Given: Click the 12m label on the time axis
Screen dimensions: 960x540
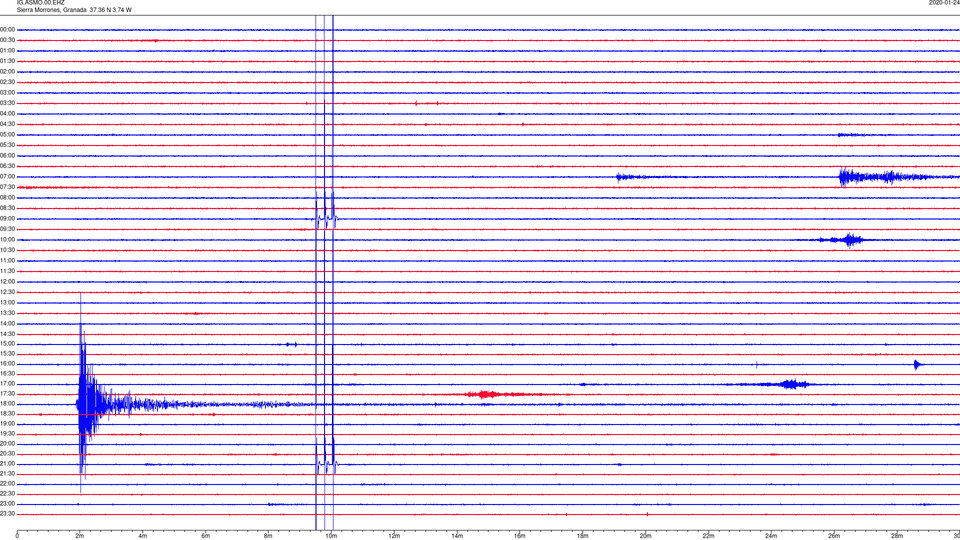Looking at the screenshot, I should click(394, 536).
